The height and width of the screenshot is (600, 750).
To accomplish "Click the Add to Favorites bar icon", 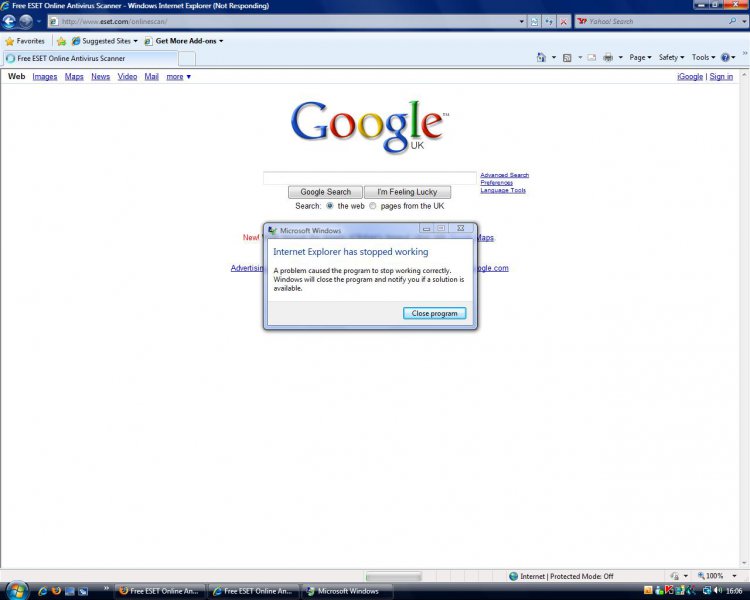I will point(61,41).
